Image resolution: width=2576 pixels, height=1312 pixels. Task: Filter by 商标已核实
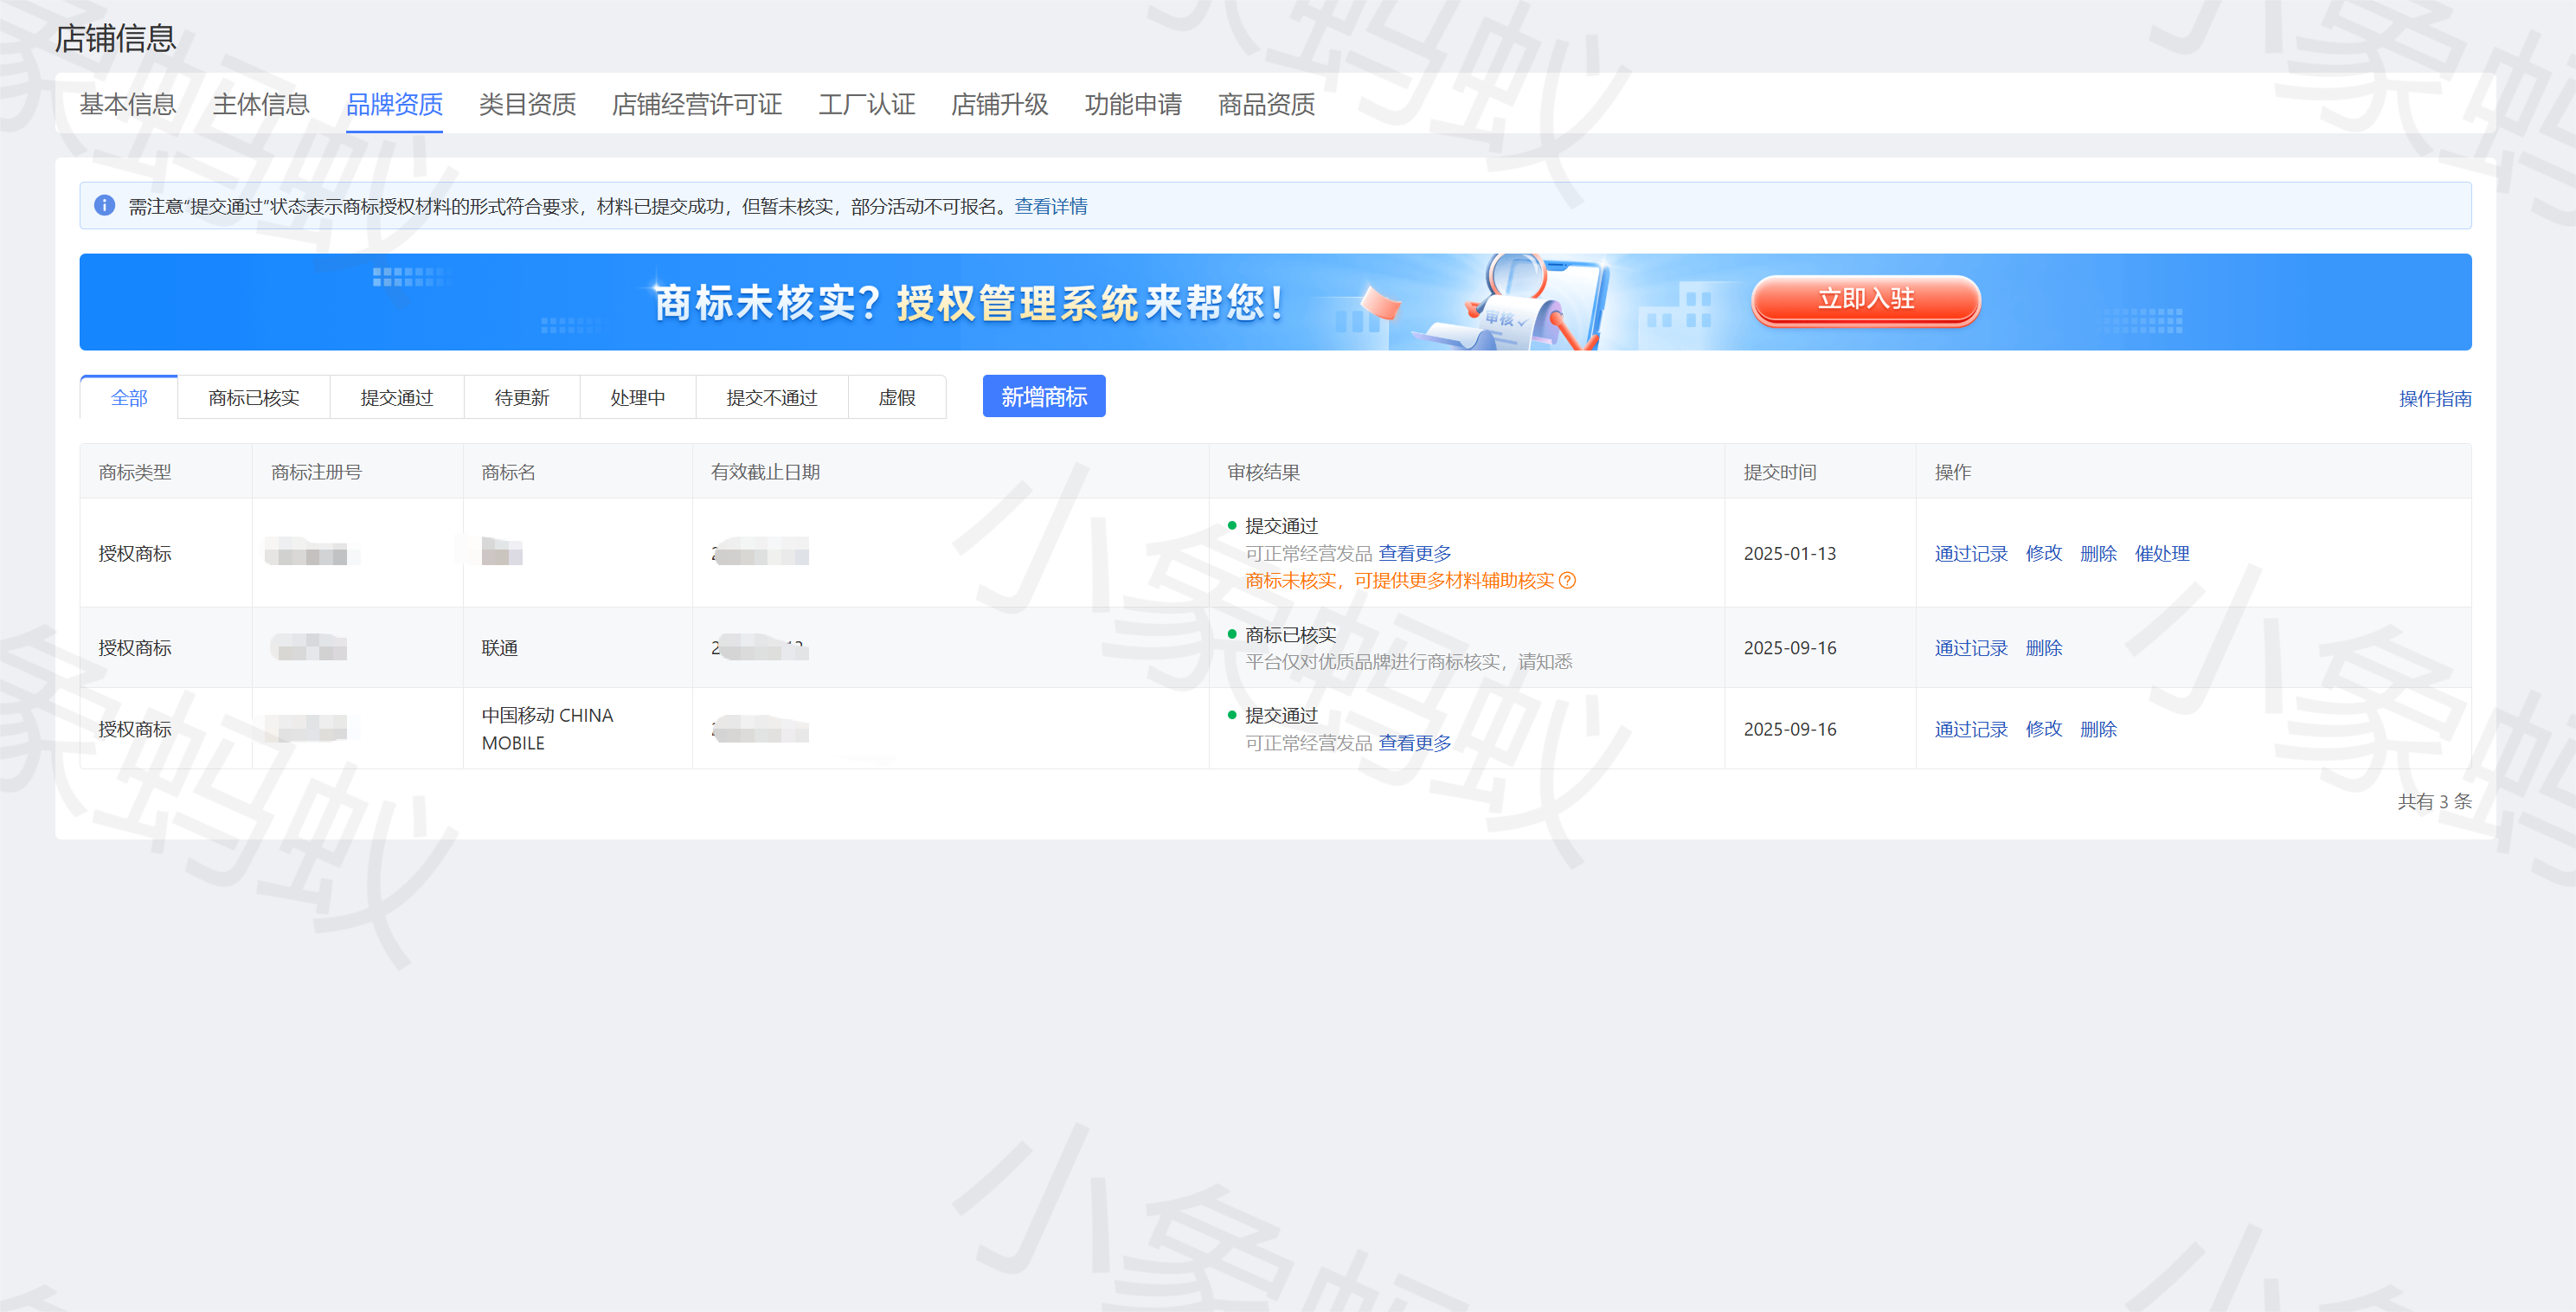[254, 398]
